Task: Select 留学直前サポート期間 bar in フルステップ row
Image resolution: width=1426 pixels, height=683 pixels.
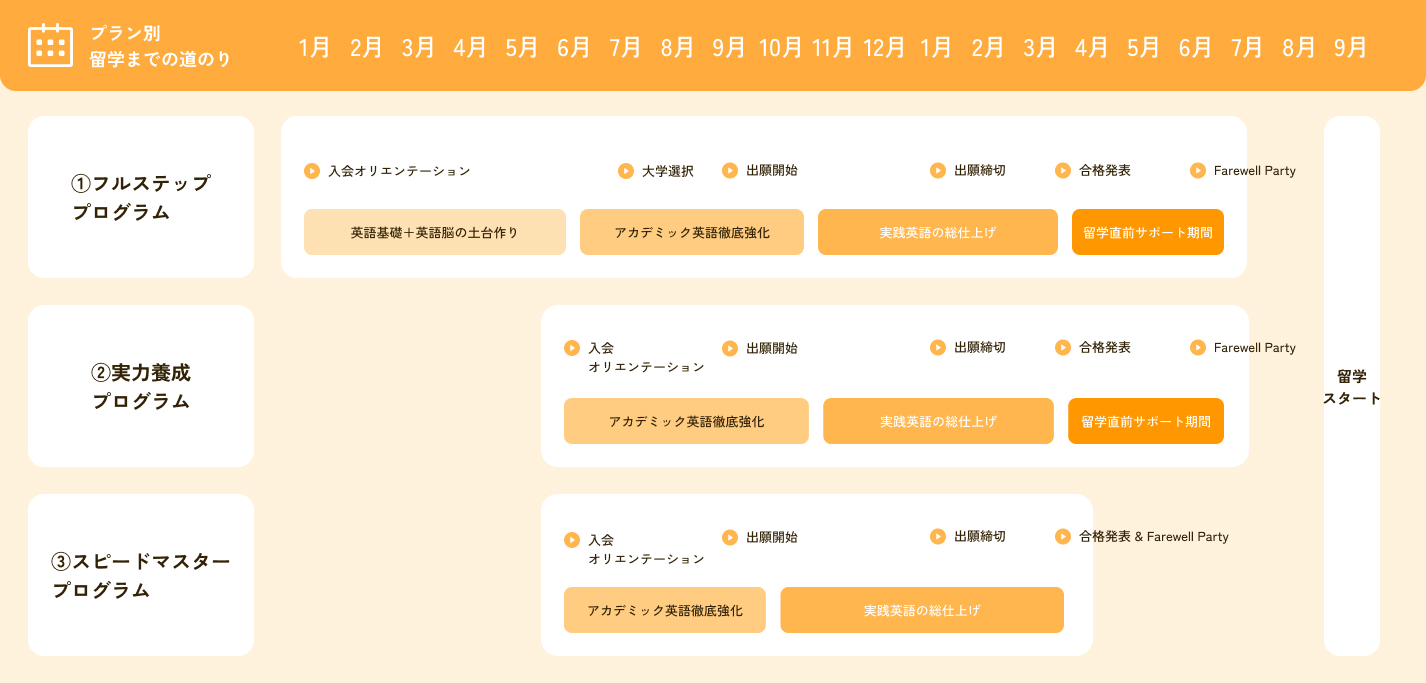Action: [1148, 232]
